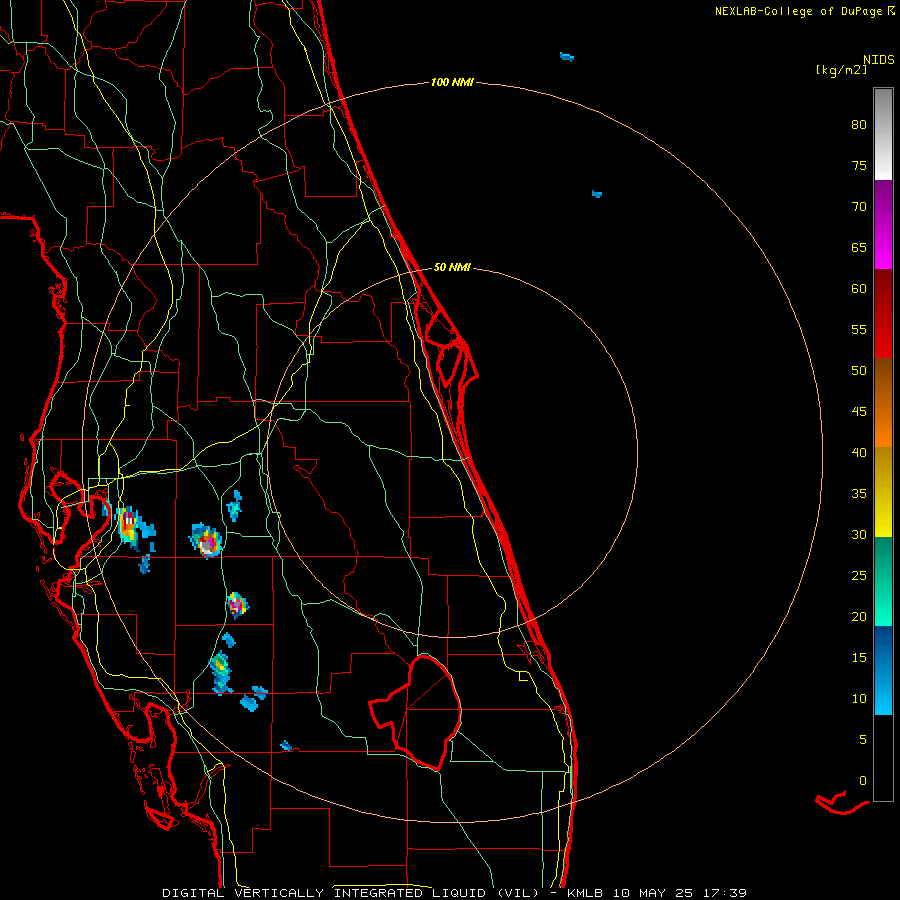Screen dimensions: 900x900
Task: Click the 0 value on the color scale
Action: pyautogui.click(x=863, y=781)
